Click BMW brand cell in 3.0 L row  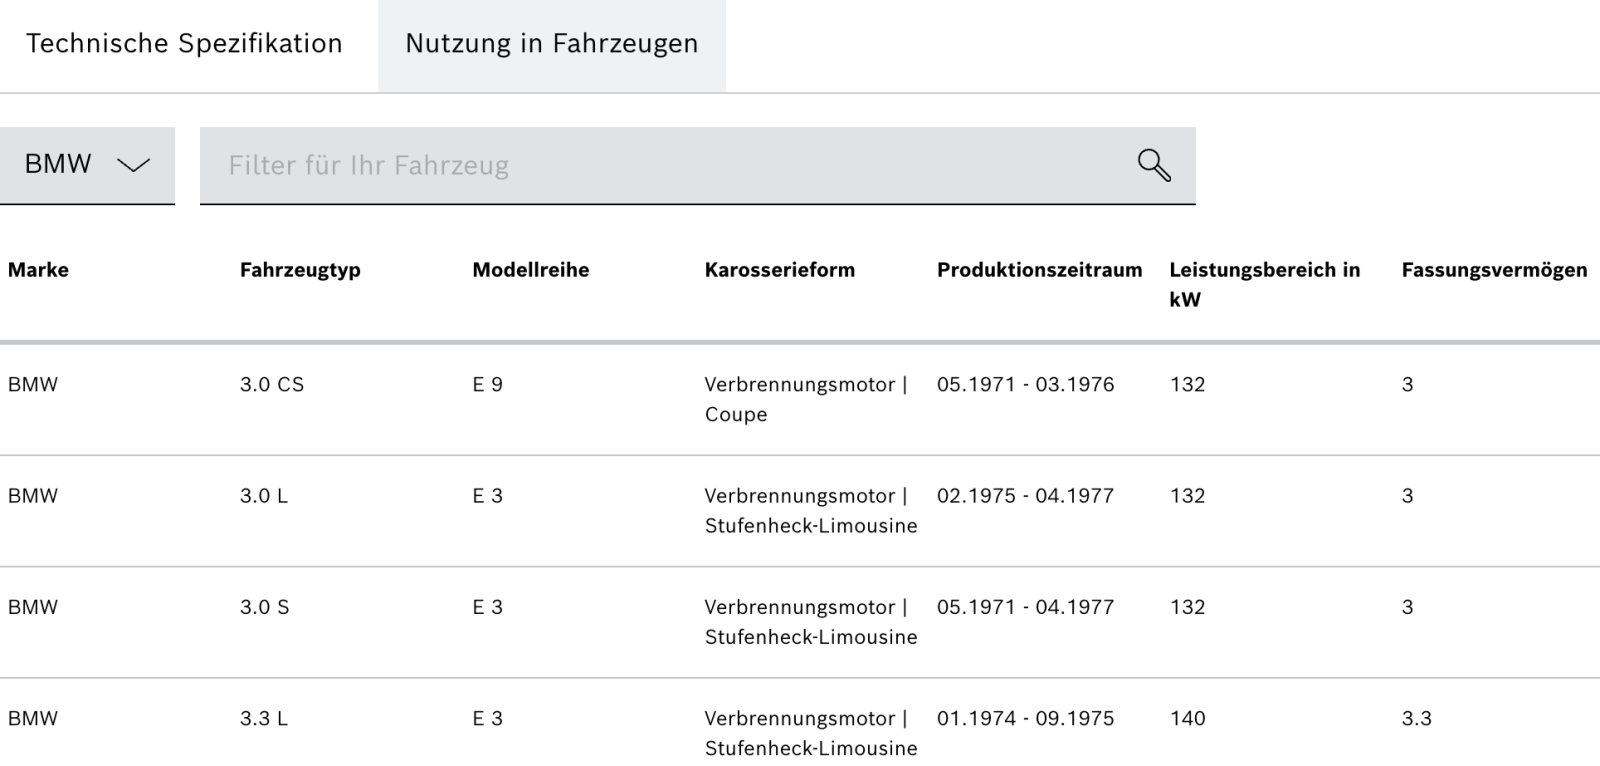(33, 496)
